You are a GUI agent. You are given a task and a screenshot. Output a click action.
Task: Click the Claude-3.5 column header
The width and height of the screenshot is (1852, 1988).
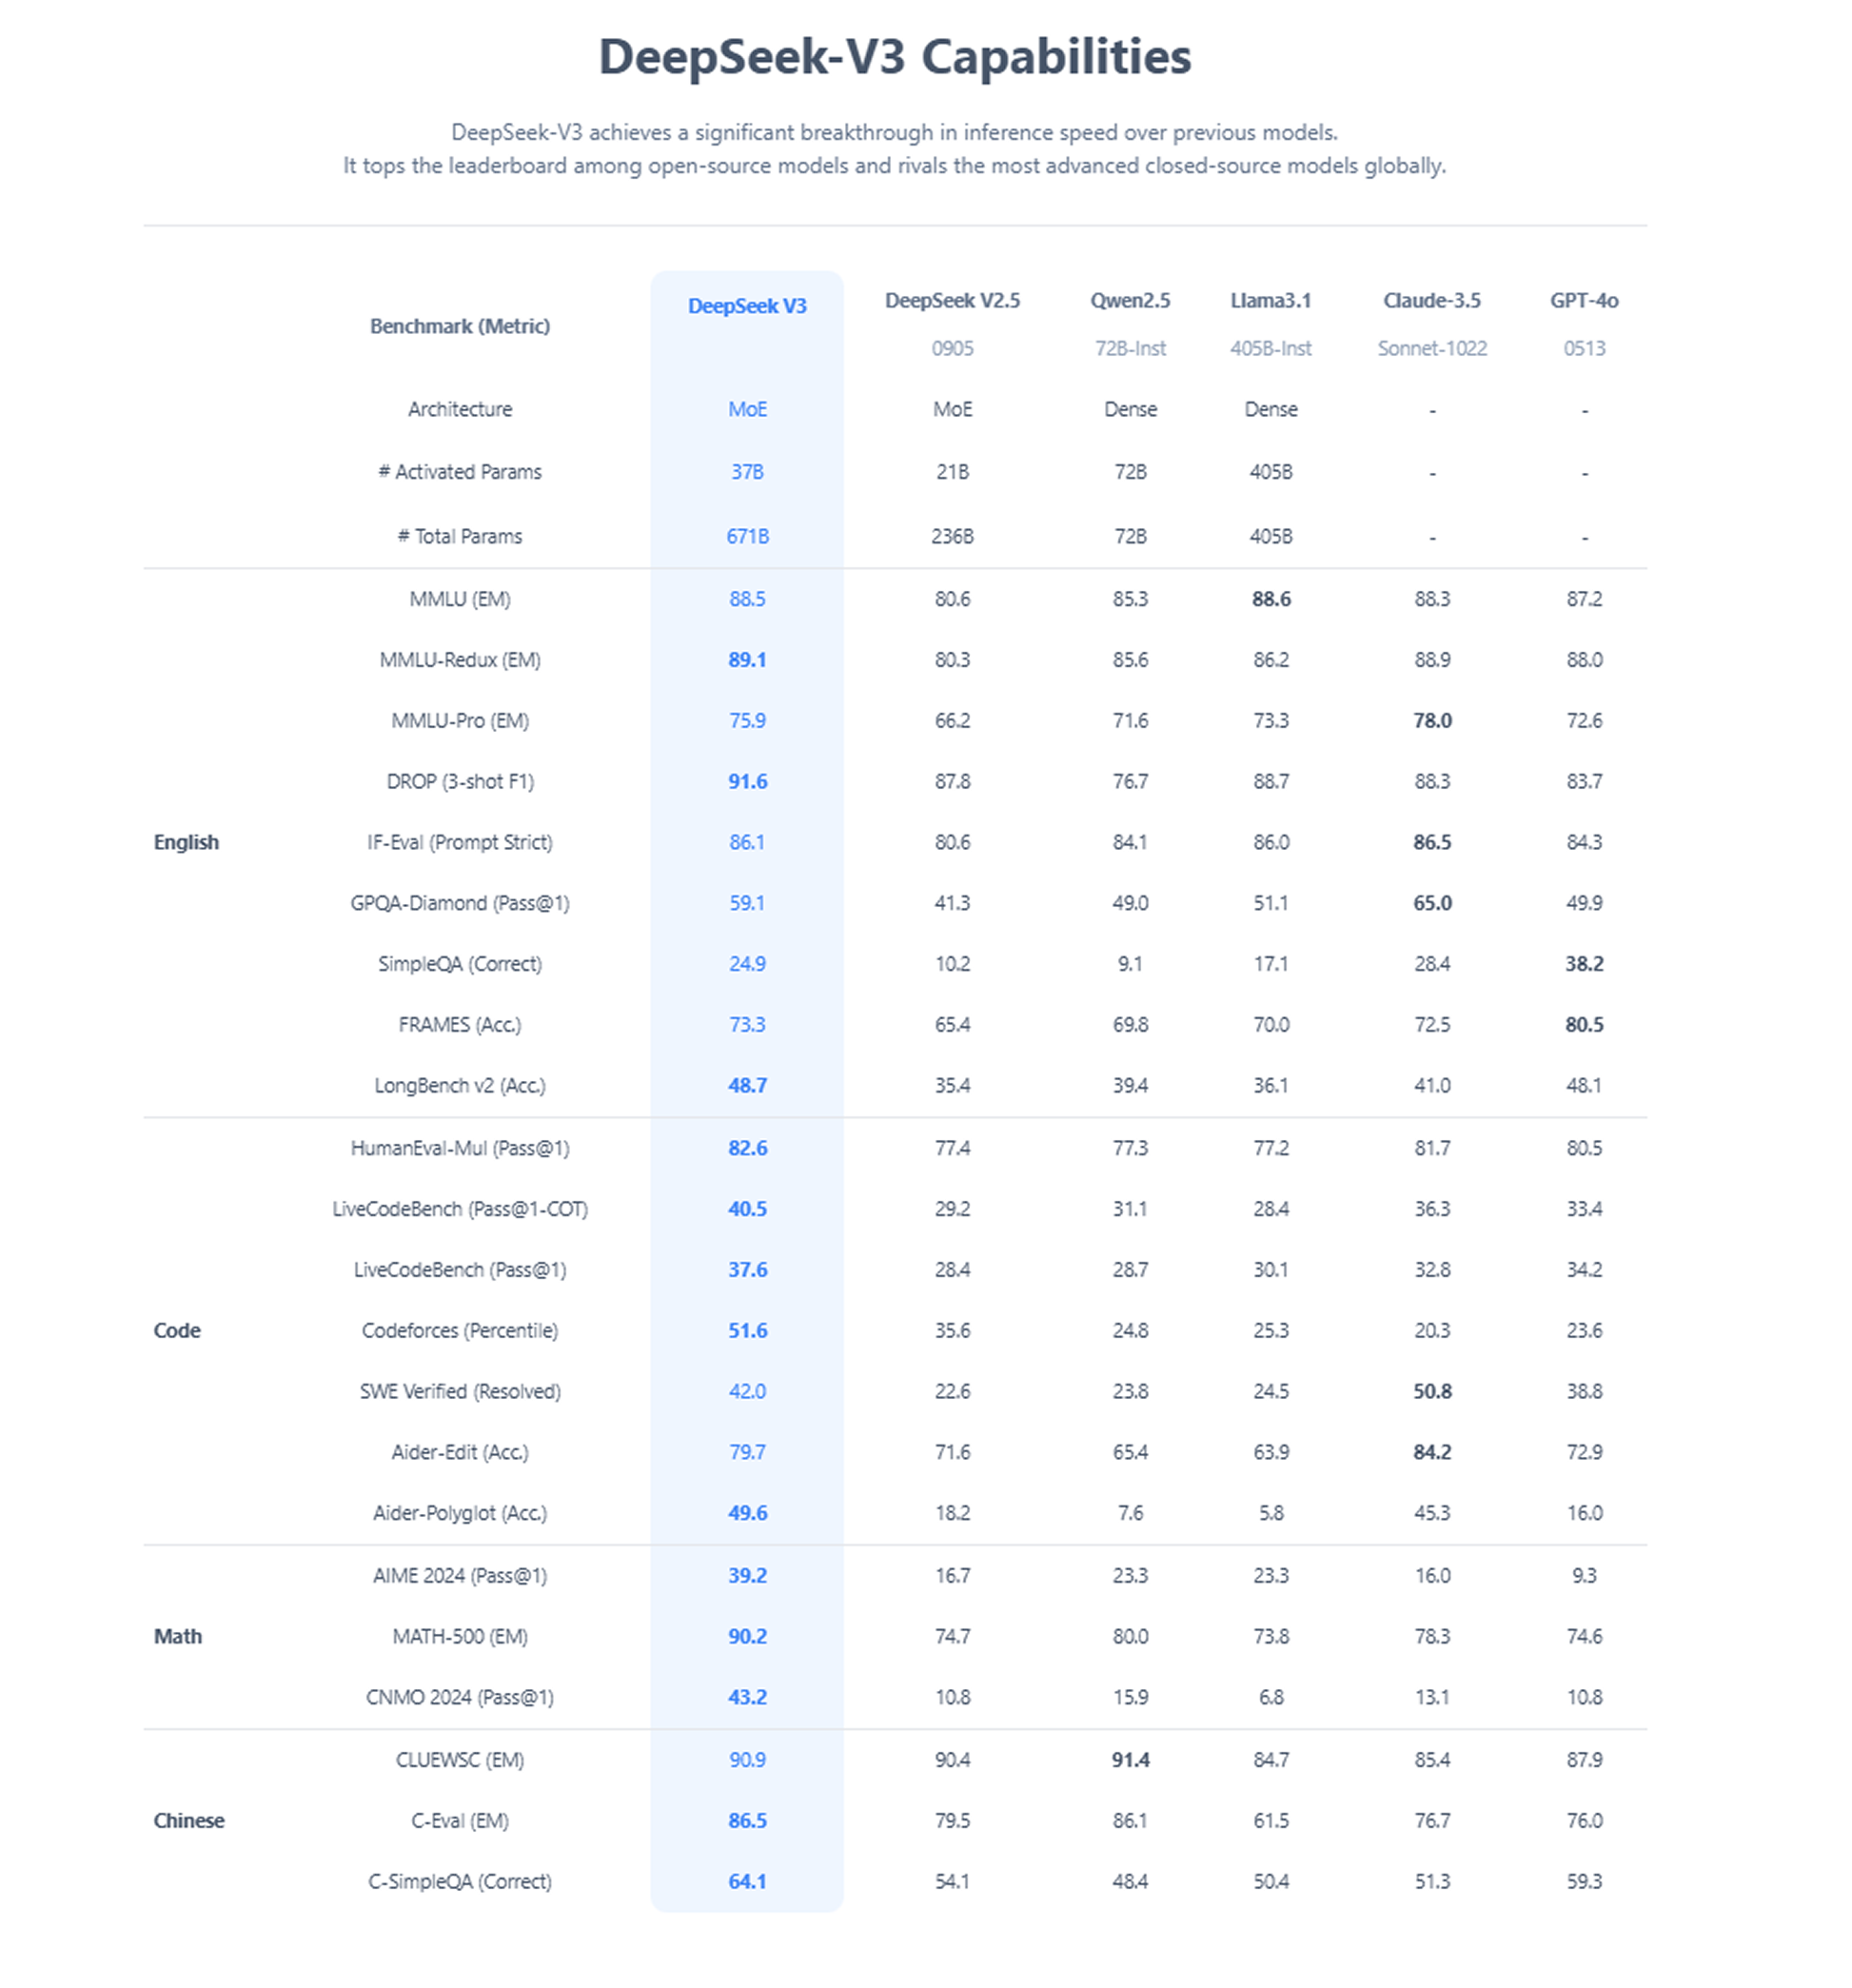[x=1431, y=300]
